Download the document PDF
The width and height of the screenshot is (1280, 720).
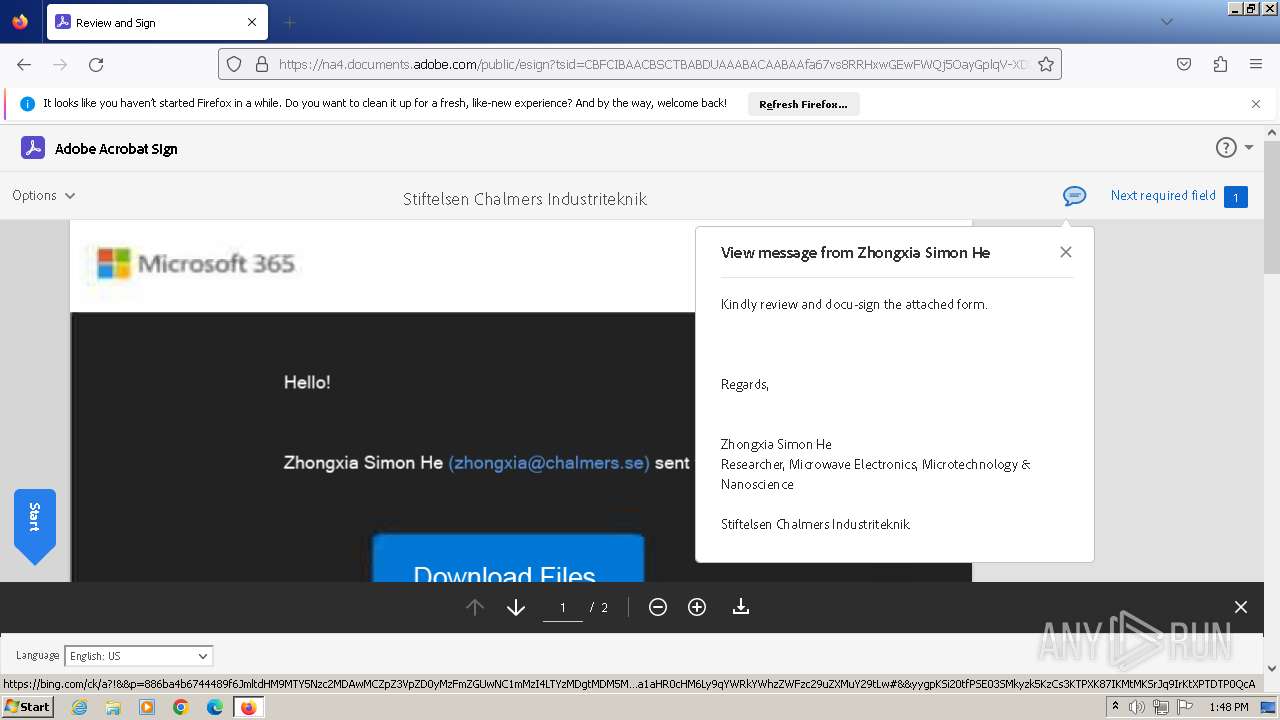coord(741,607)
